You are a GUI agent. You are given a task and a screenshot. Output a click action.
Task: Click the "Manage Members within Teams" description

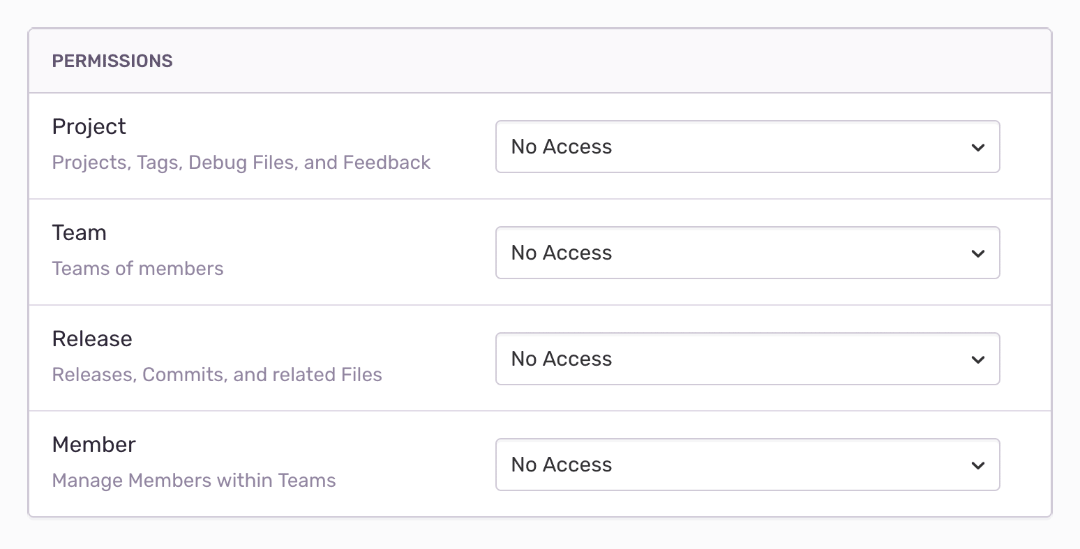[x=194, y=480]
